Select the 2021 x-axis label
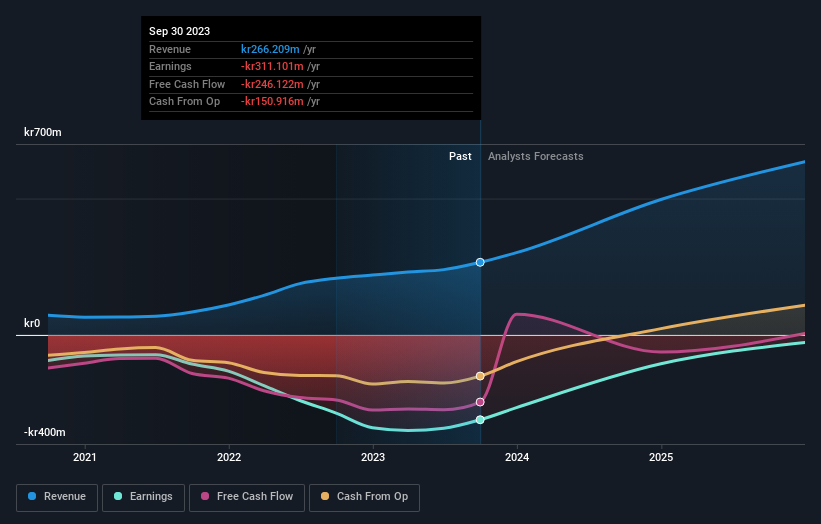The height and width of the screenshot is (524, 821). [x=85, y=457]
